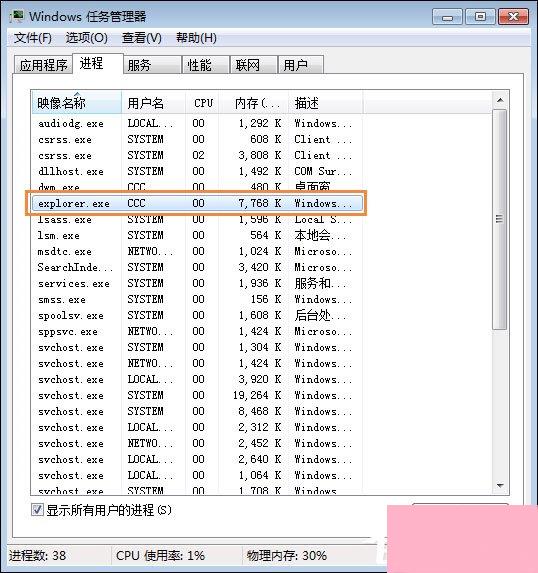Open the 性能 tab
538x573 pixels.
click(205, 65)
